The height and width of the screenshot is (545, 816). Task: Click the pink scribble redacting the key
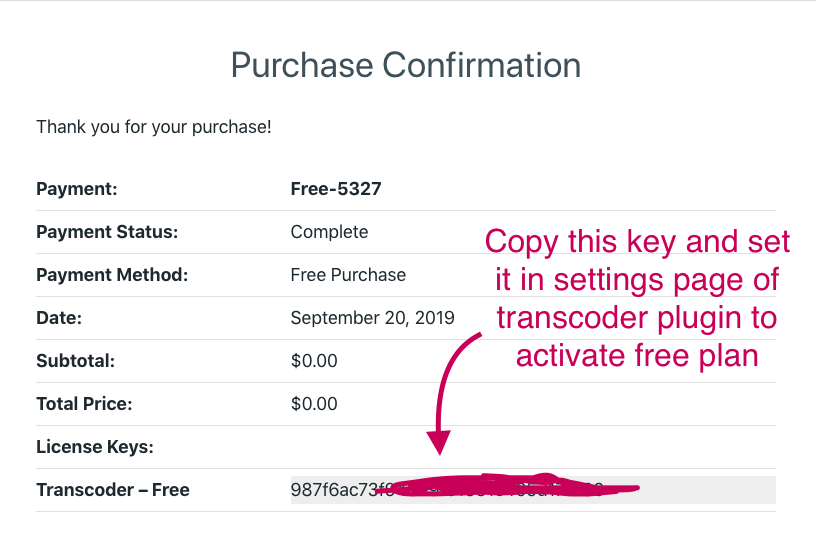click(x=500, y=488)
